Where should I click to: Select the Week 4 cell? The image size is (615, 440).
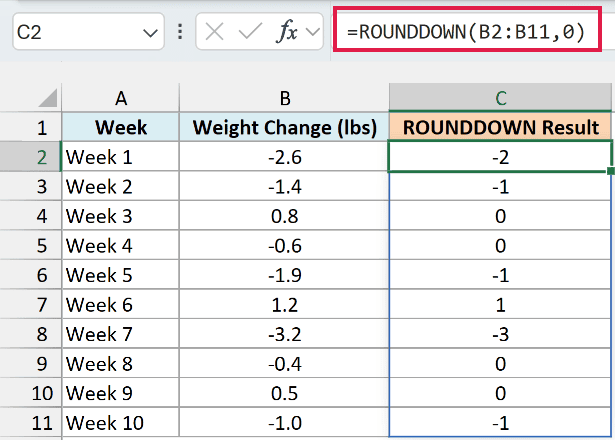[120, 245]
